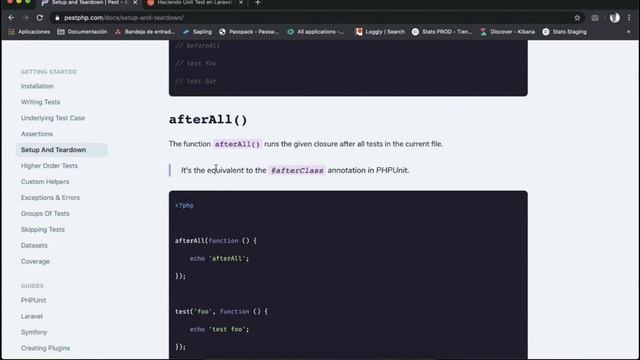Close the Setup and Teardown tab
The height and width of the screenshot is (360, 640).
pyautogui.click(x=135, y=3)
